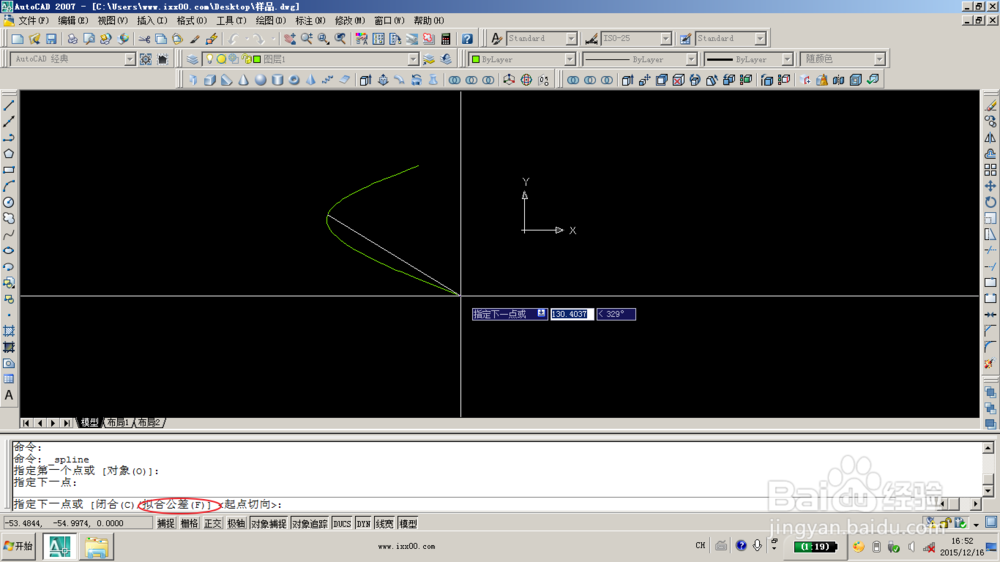Image resolution: width=1000 pixels, height=562 pixels.
Task: Open the 文件(F) menu
Action: click(x=33, y=21)
